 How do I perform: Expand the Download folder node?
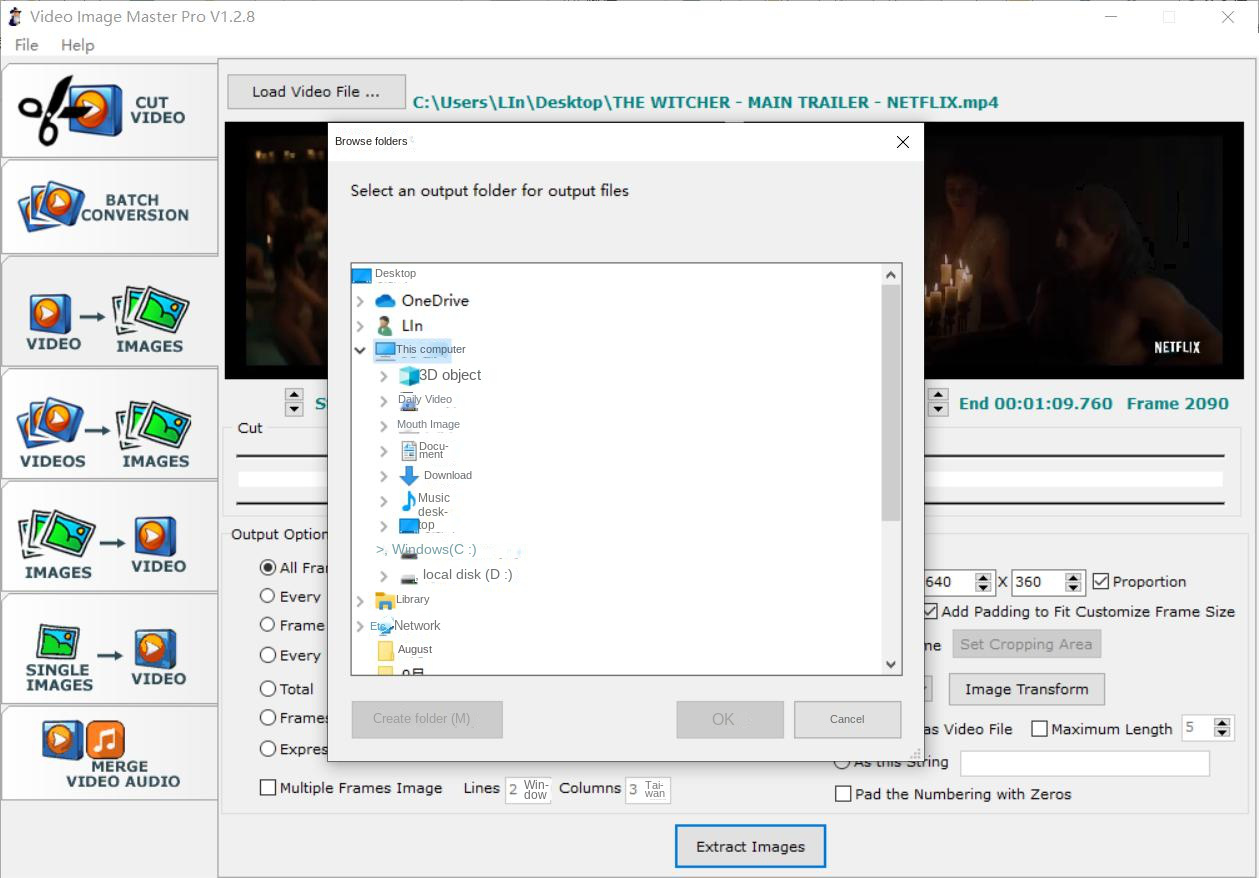(x=384, y=475)
